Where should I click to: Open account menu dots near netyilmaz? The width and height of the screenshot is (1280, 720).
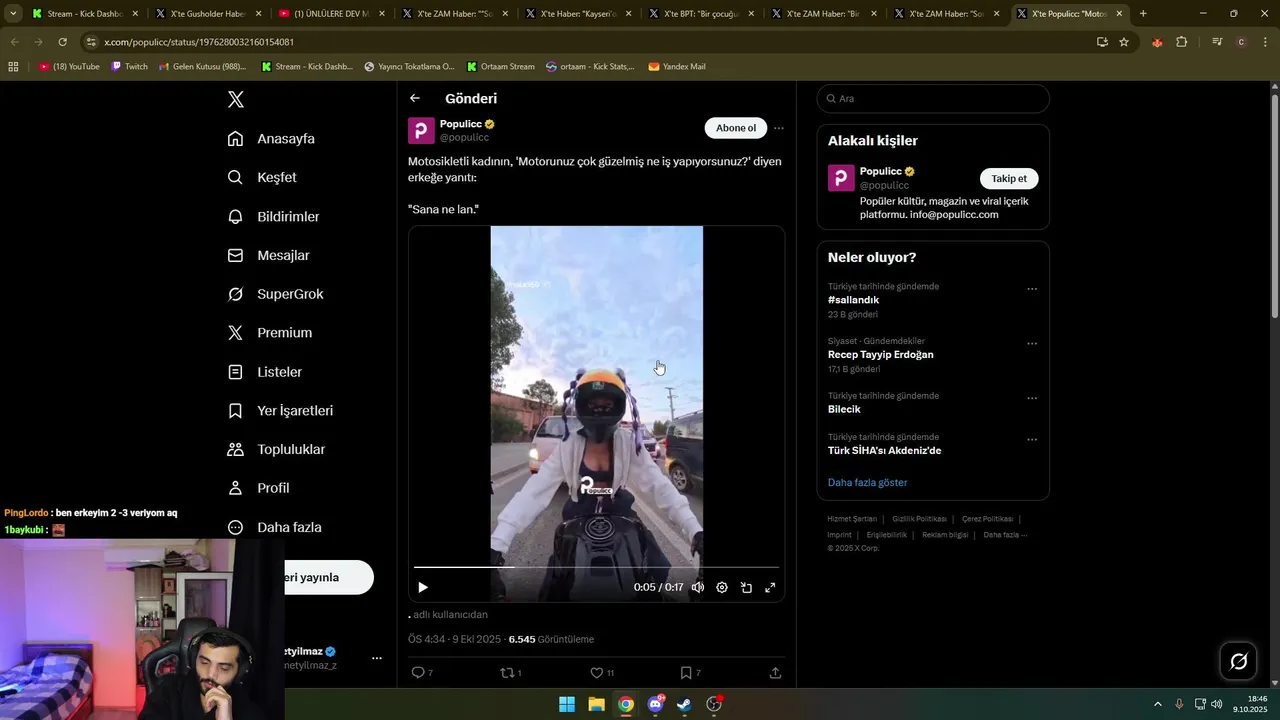pos(377,658)
